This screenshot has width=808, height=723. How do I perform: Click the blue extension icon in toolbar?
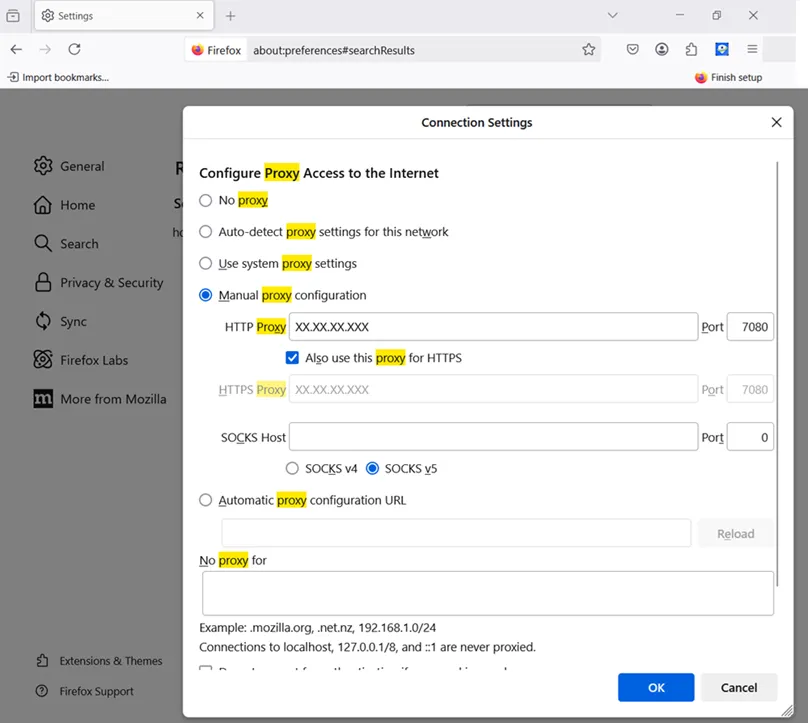(x=722, y=49)
